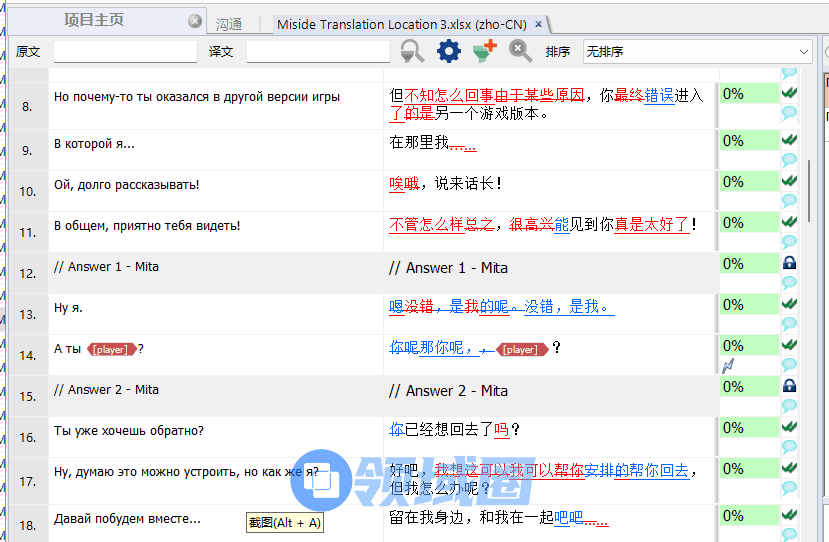
Task: Close the Miside Translation Location 3.xlsx tab
Action: (x=539, y=24)
